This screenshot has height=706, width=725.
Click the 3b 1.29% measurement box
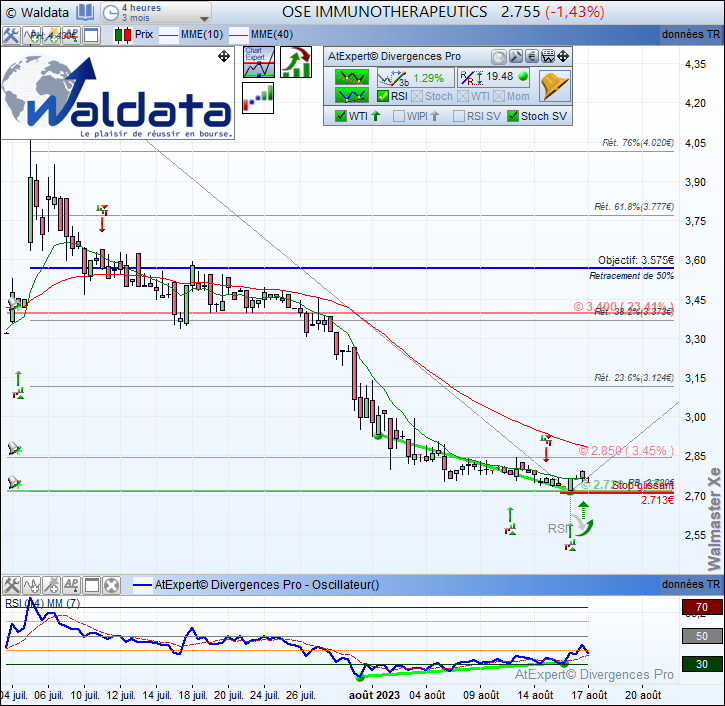(x=415, y=78)
